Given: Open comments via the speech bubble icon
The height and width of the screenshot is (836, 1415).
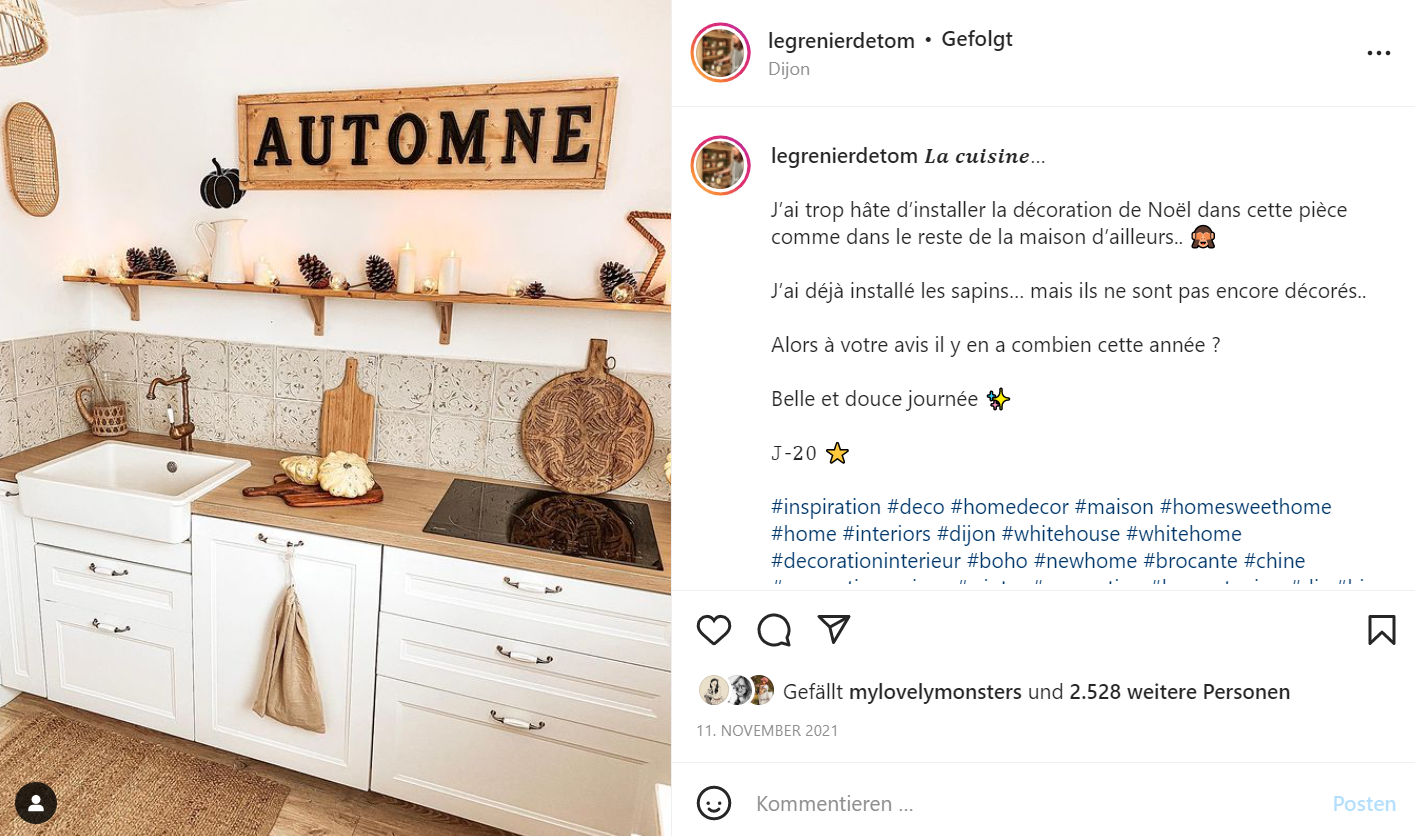Looking at the screenshot, I should [x=774, y=629].
